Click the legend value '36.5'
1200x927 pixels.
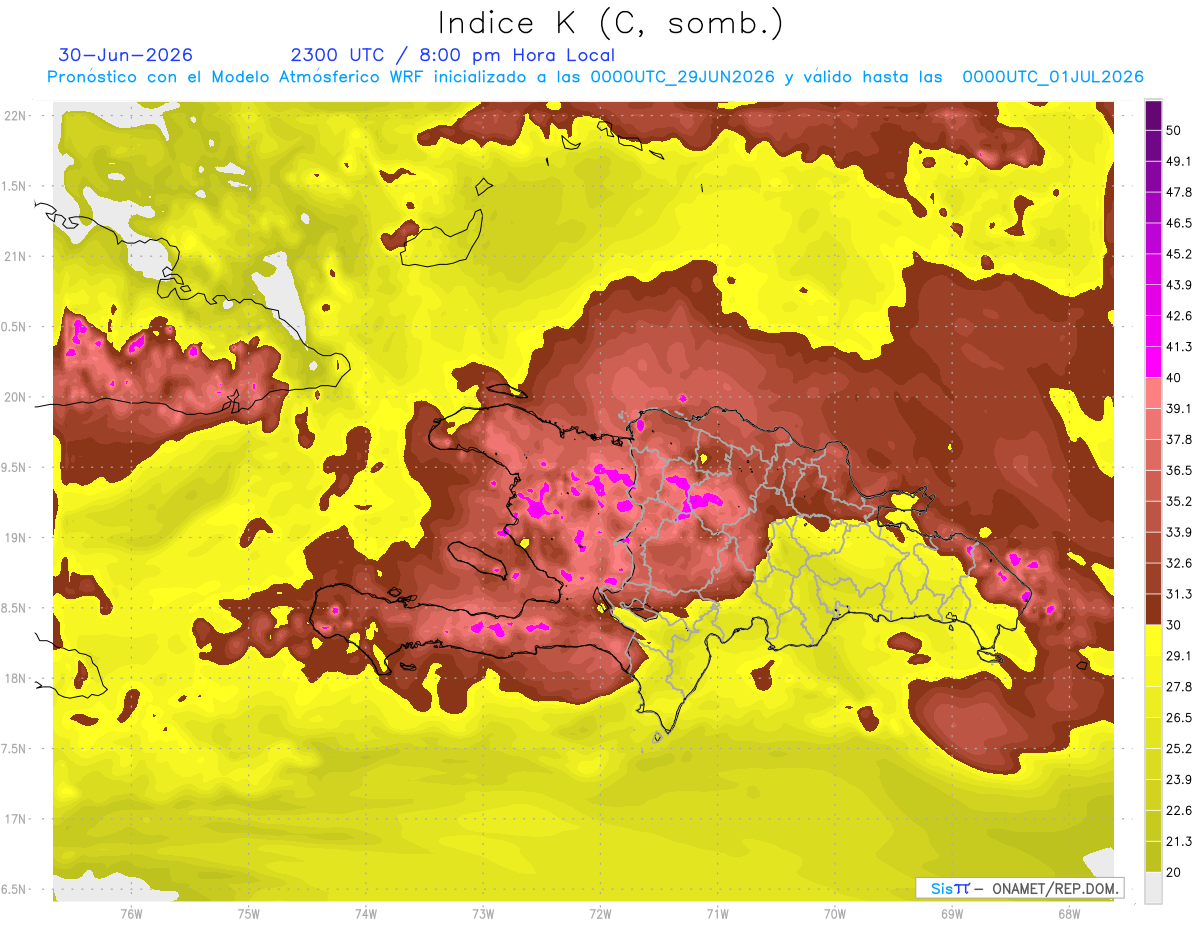(x=1180, y=470)
